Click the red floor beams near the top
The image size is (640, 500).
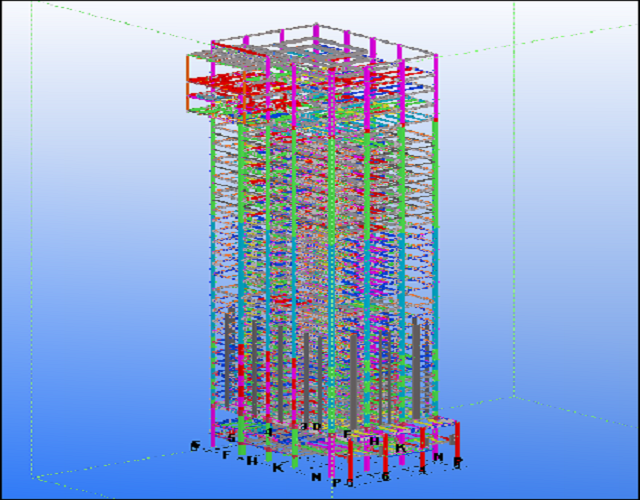pyautogui.click(x=240, y=80)
